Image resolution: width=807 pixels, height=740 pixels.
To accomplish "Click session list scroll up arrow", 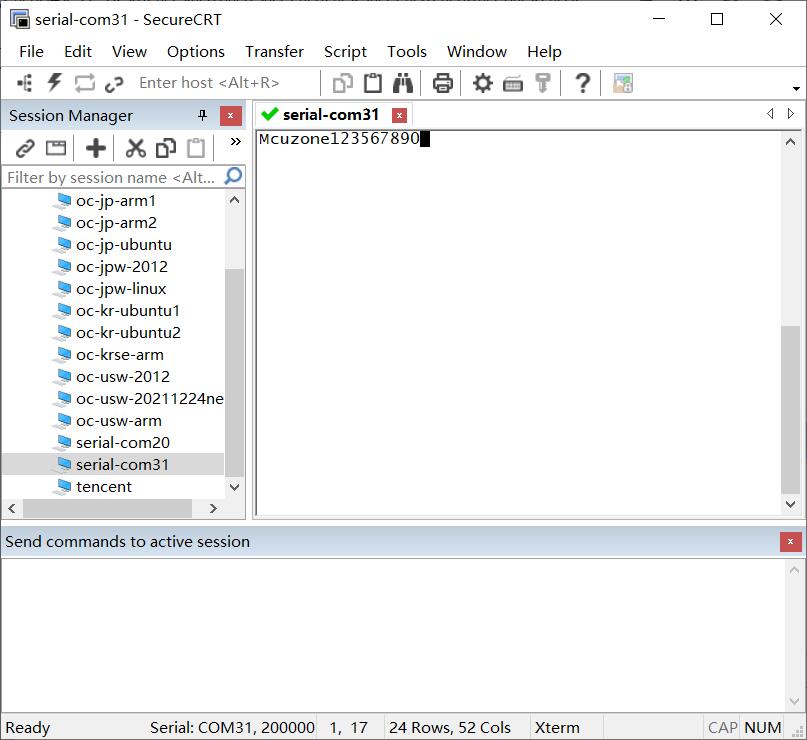I will tap(235, 200).
